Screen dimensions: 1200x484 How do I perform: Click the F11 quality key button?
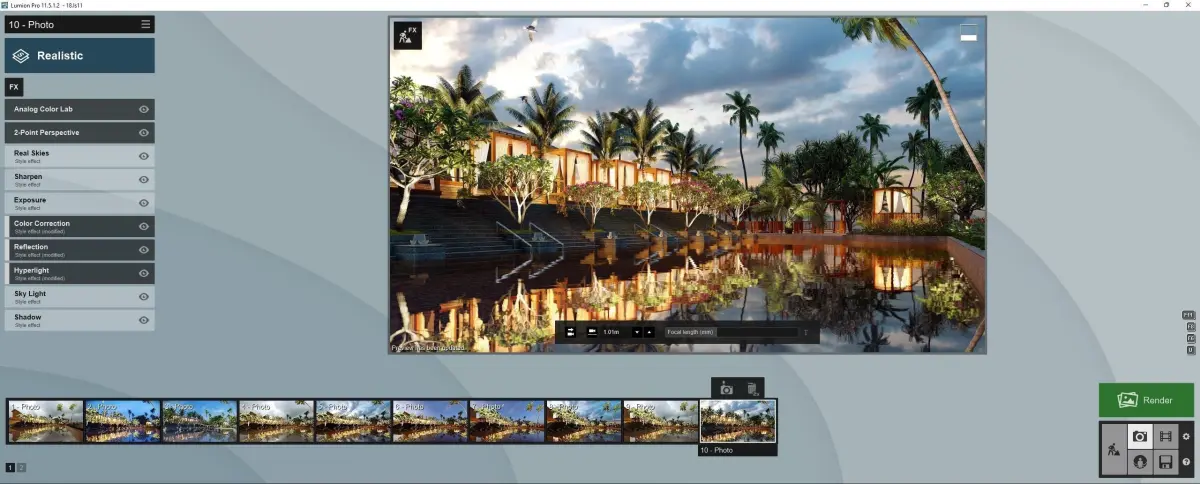click(x=1190, y=315)
